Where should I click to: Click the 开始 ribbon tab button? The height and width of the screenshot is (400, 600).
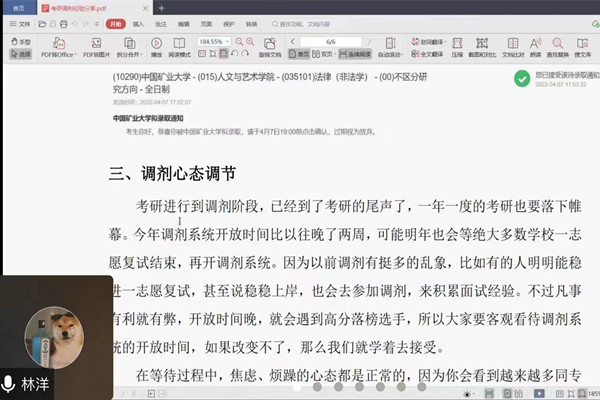point(114,22)
